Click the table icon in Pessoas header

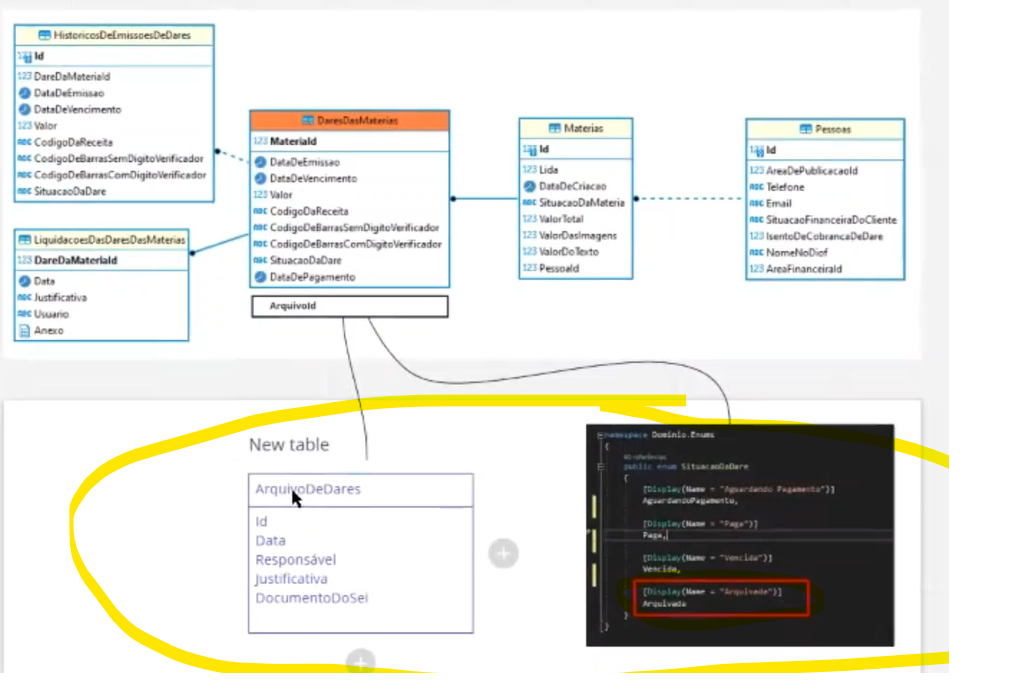pyautogui.click(x=805, y=129)
